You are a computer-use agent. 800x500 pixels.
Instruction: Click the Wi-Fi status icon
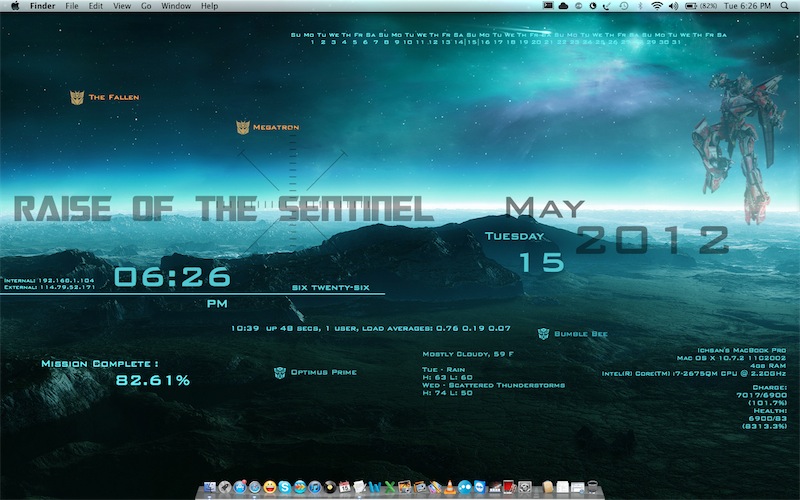click(x=657, y=6)
